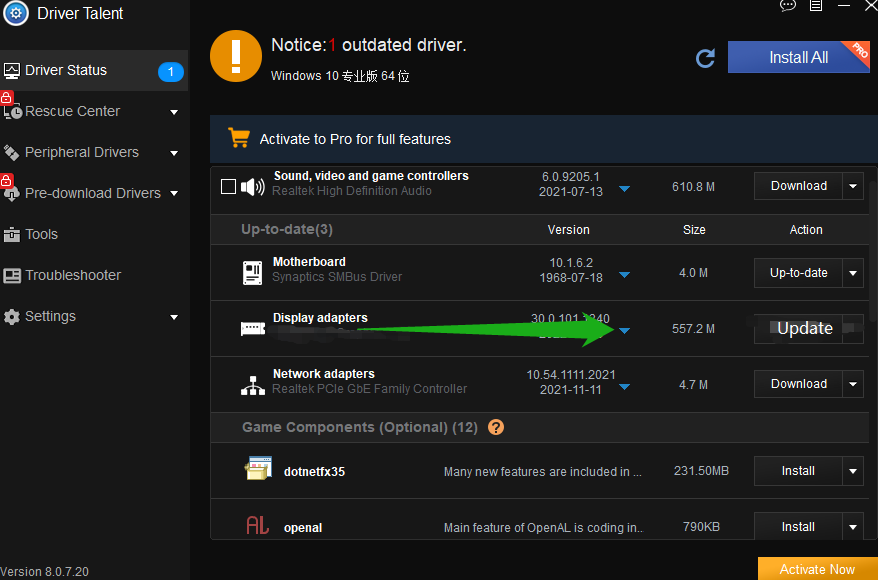This screenshot has height=580, width=878.
Task: Click the Install All button
Action: tap(798, 57)
